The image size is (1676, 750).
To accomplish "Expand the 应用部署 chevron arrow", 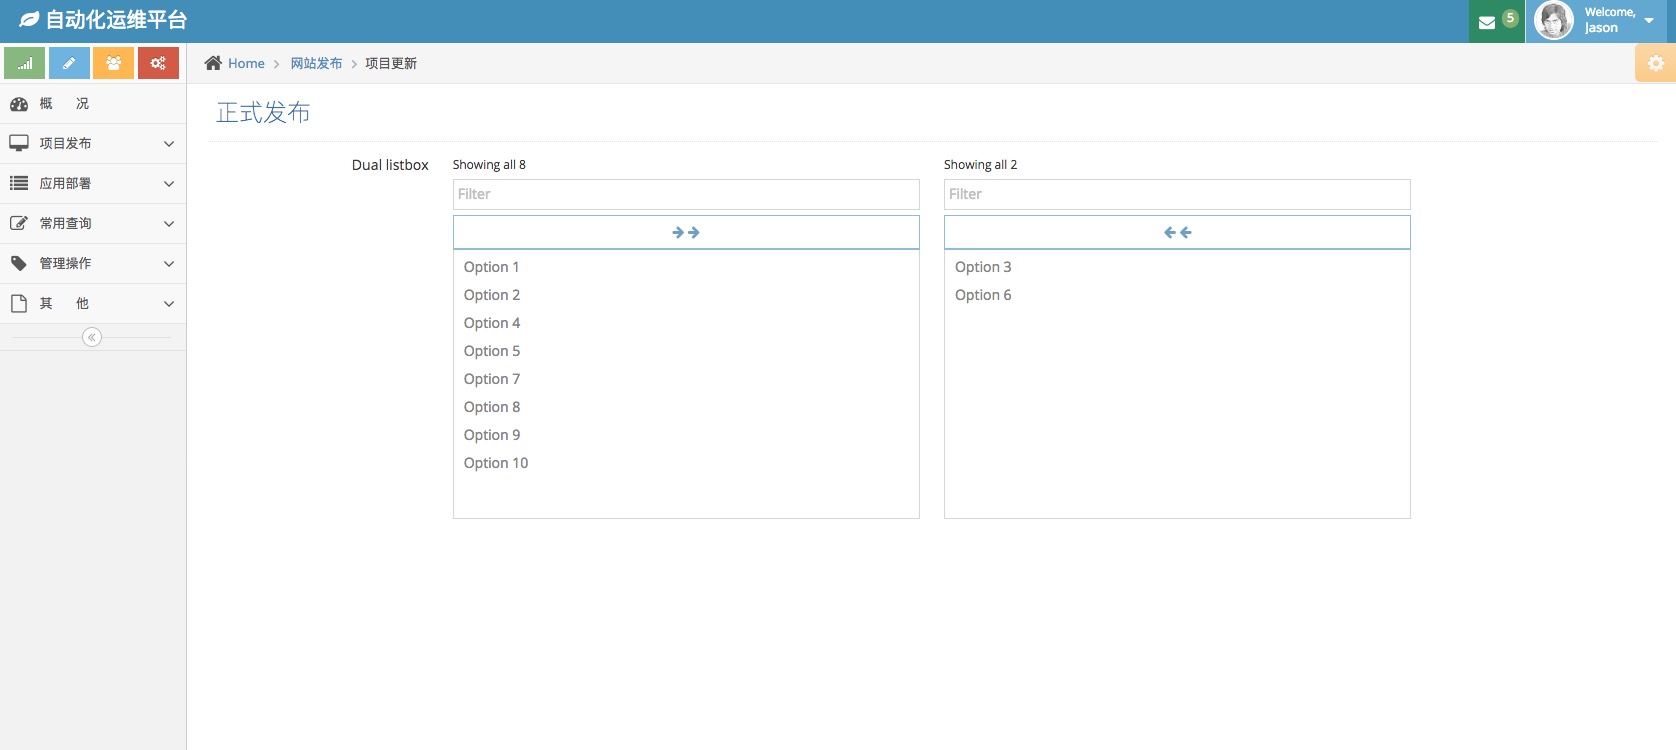I will pyautogui.click(x=169, y=184).
